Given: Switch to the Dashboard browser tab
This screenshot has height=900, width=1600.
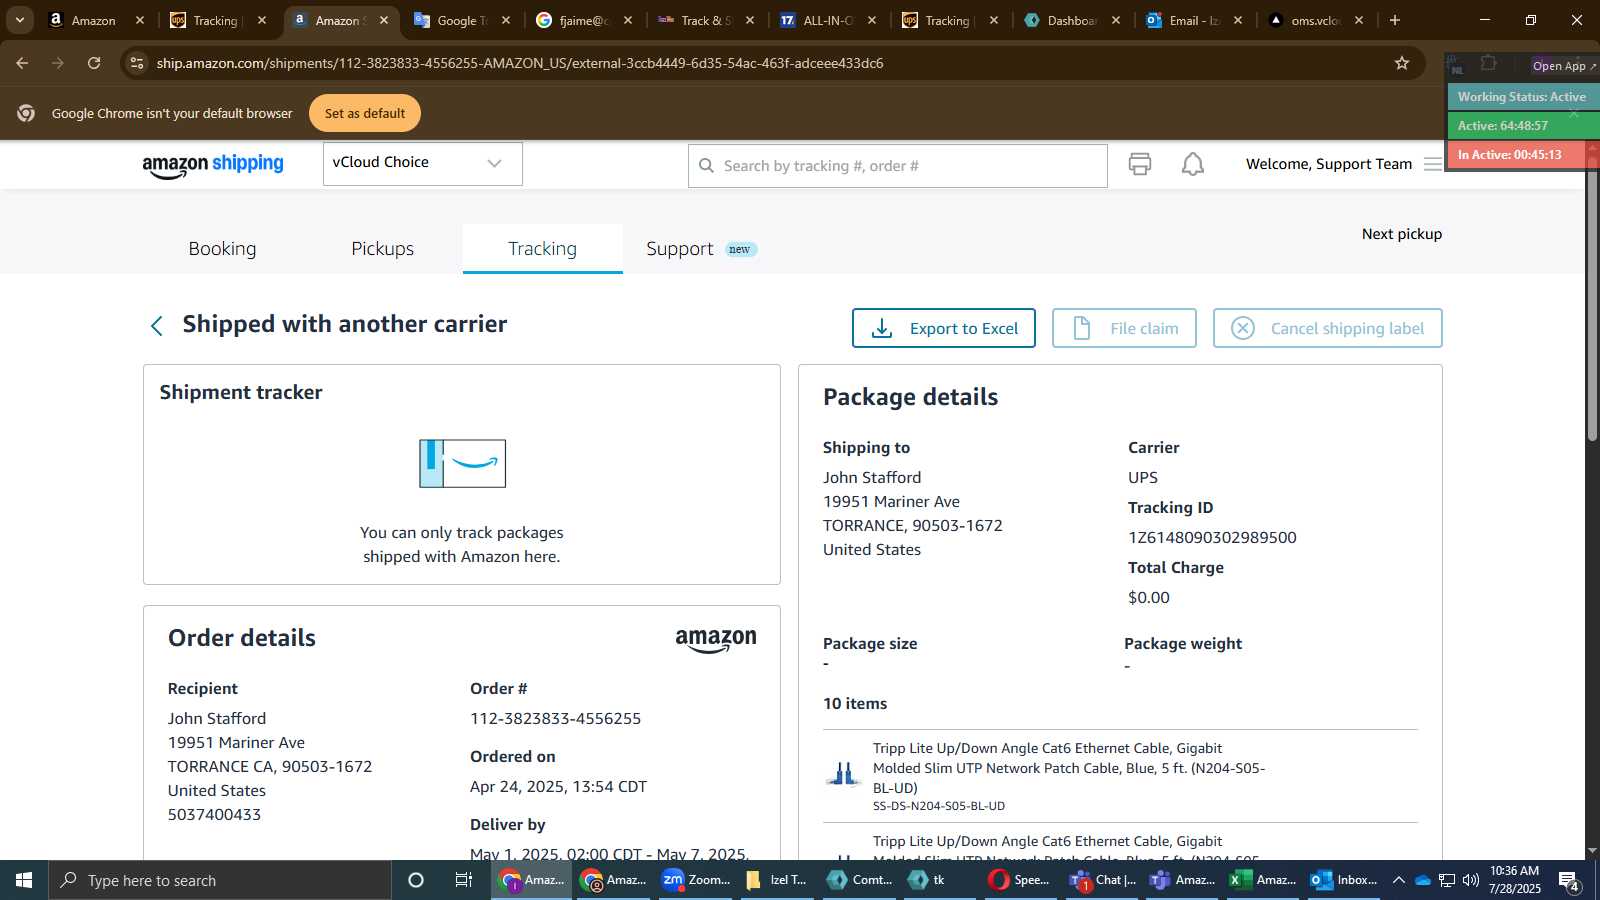Looking at the screenshot, I should tap(1071, 20).
